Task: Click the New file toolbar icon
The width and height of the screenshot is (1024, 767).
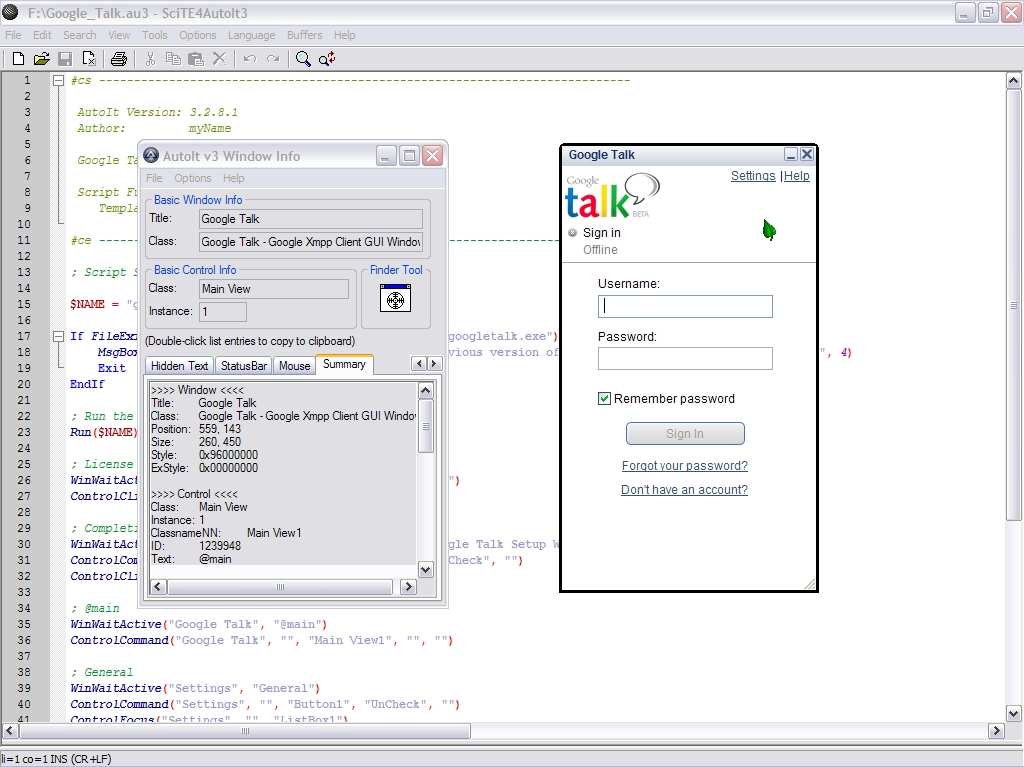Action: click(18, 59)
